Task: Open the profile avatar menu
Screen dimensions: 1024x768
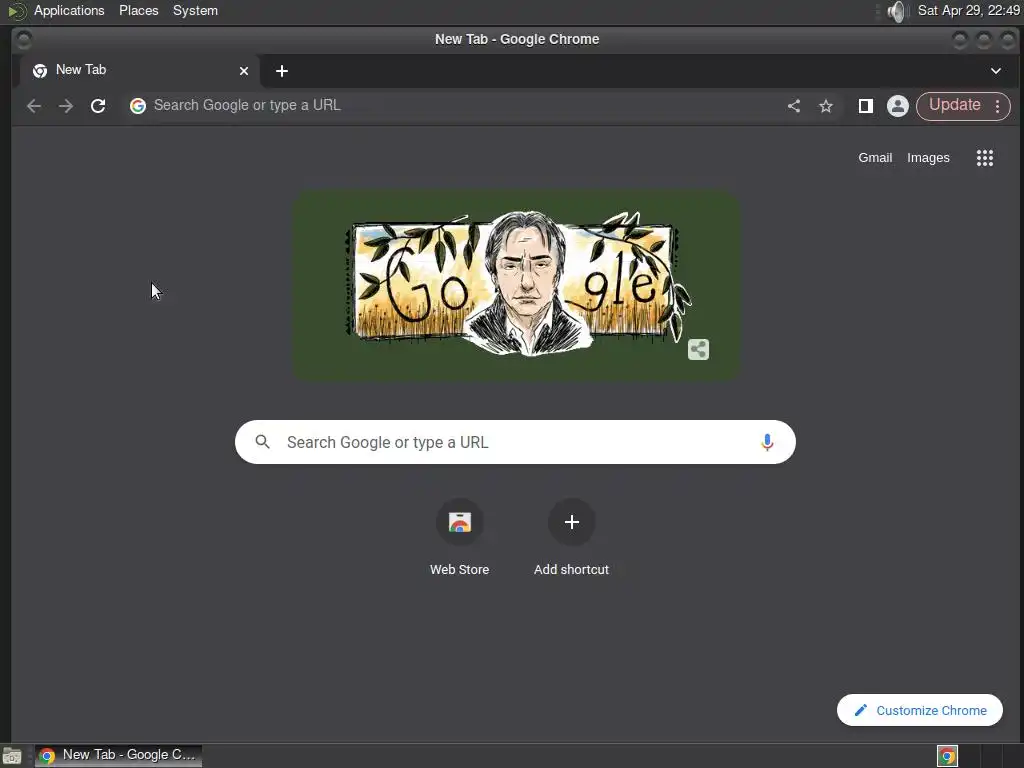Action: (897, 106)
